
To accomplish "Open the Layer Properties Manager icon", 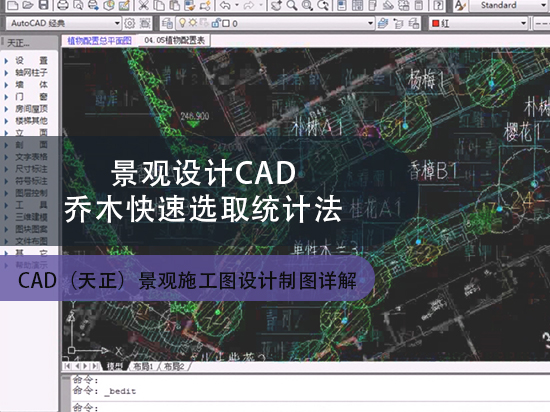I will (167, 23).
